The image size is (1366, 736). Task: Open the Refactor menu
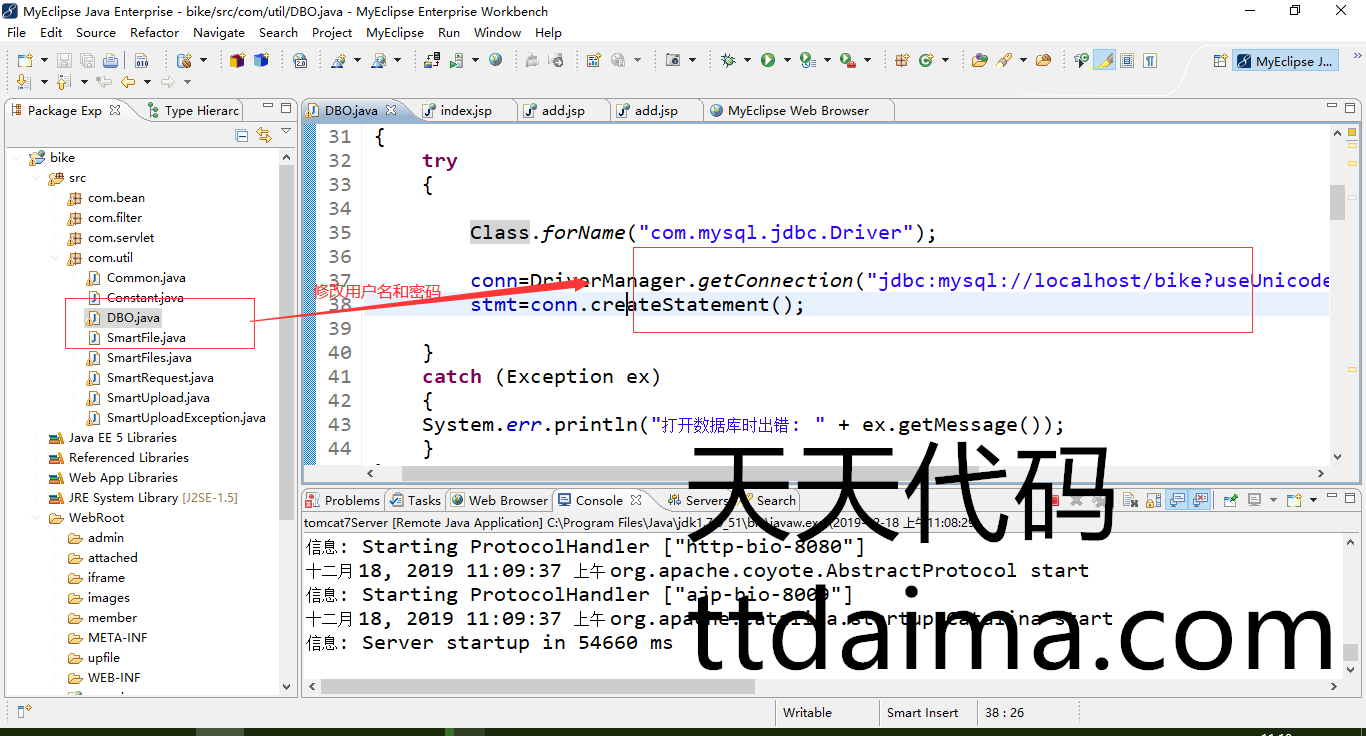[x=154, y=32]
